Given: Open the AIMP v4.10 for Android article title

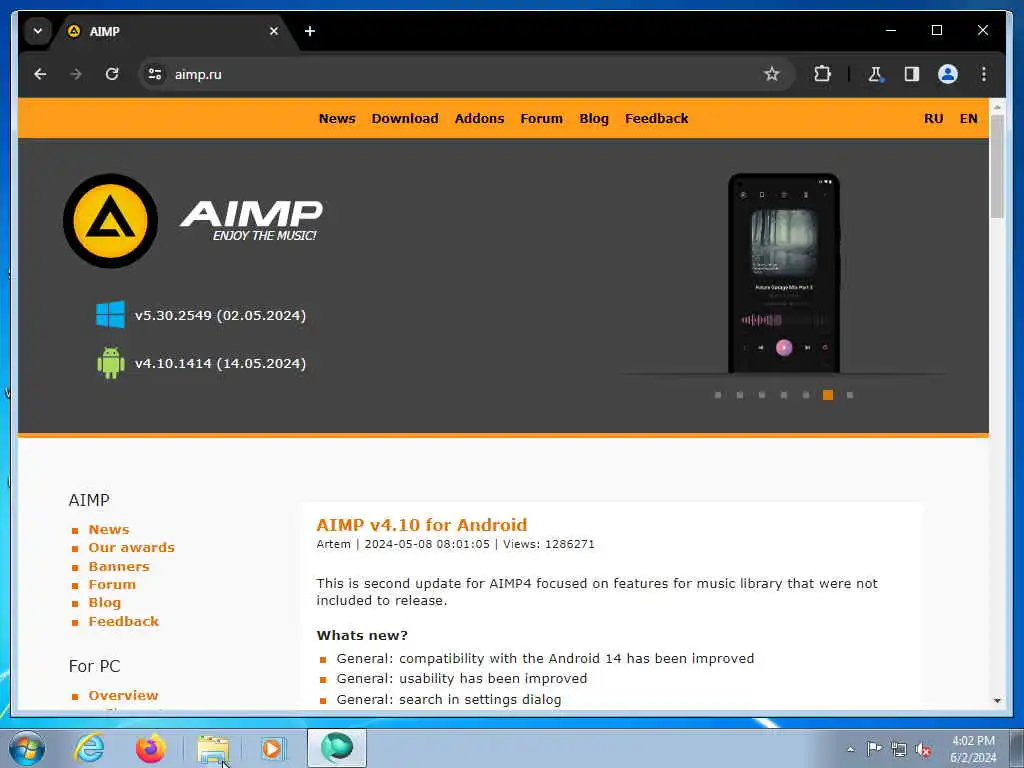Looking at the screenshot, I should tap(422, 525).
